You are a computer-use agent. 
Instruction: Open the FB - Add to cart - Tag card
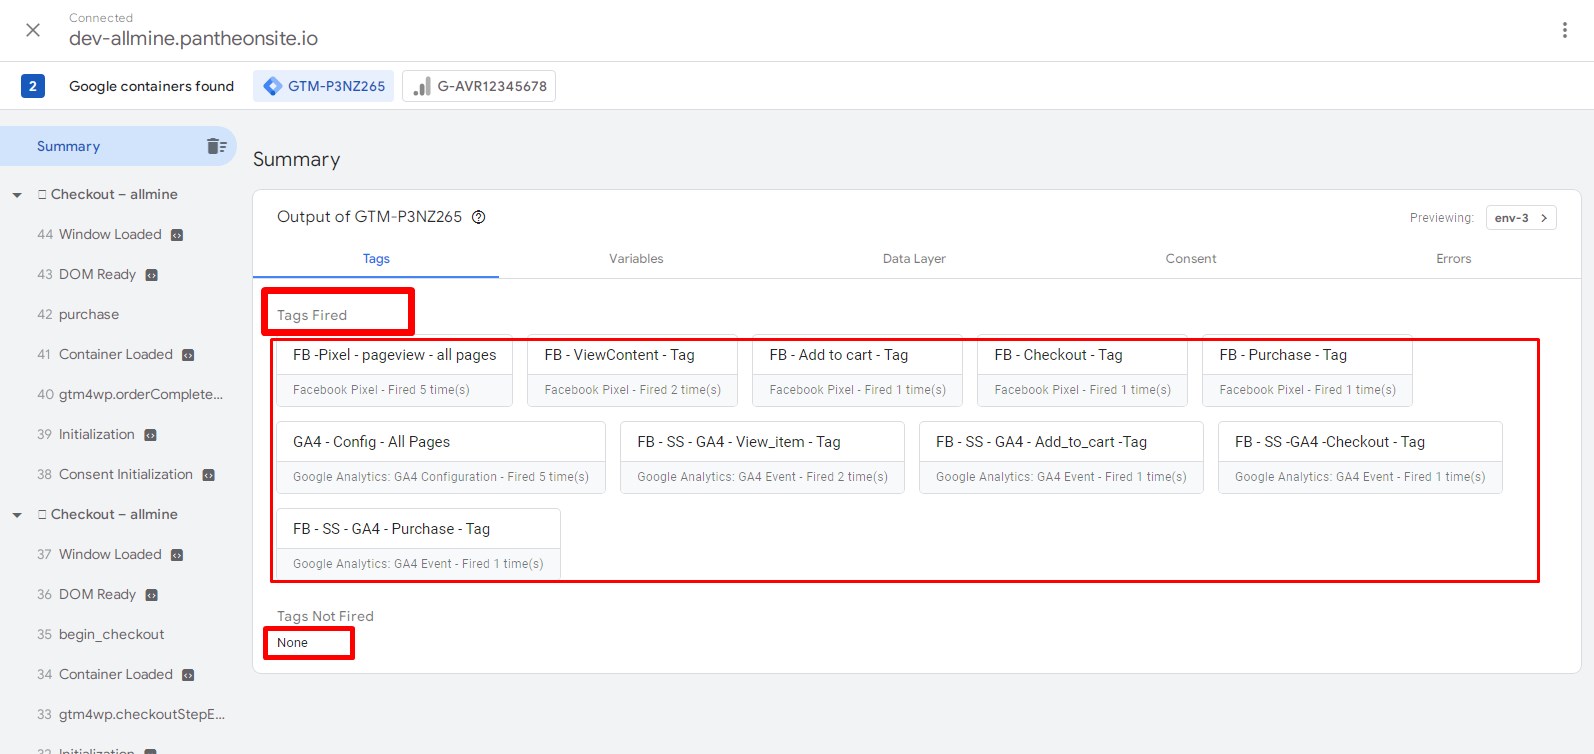[857, 371]
